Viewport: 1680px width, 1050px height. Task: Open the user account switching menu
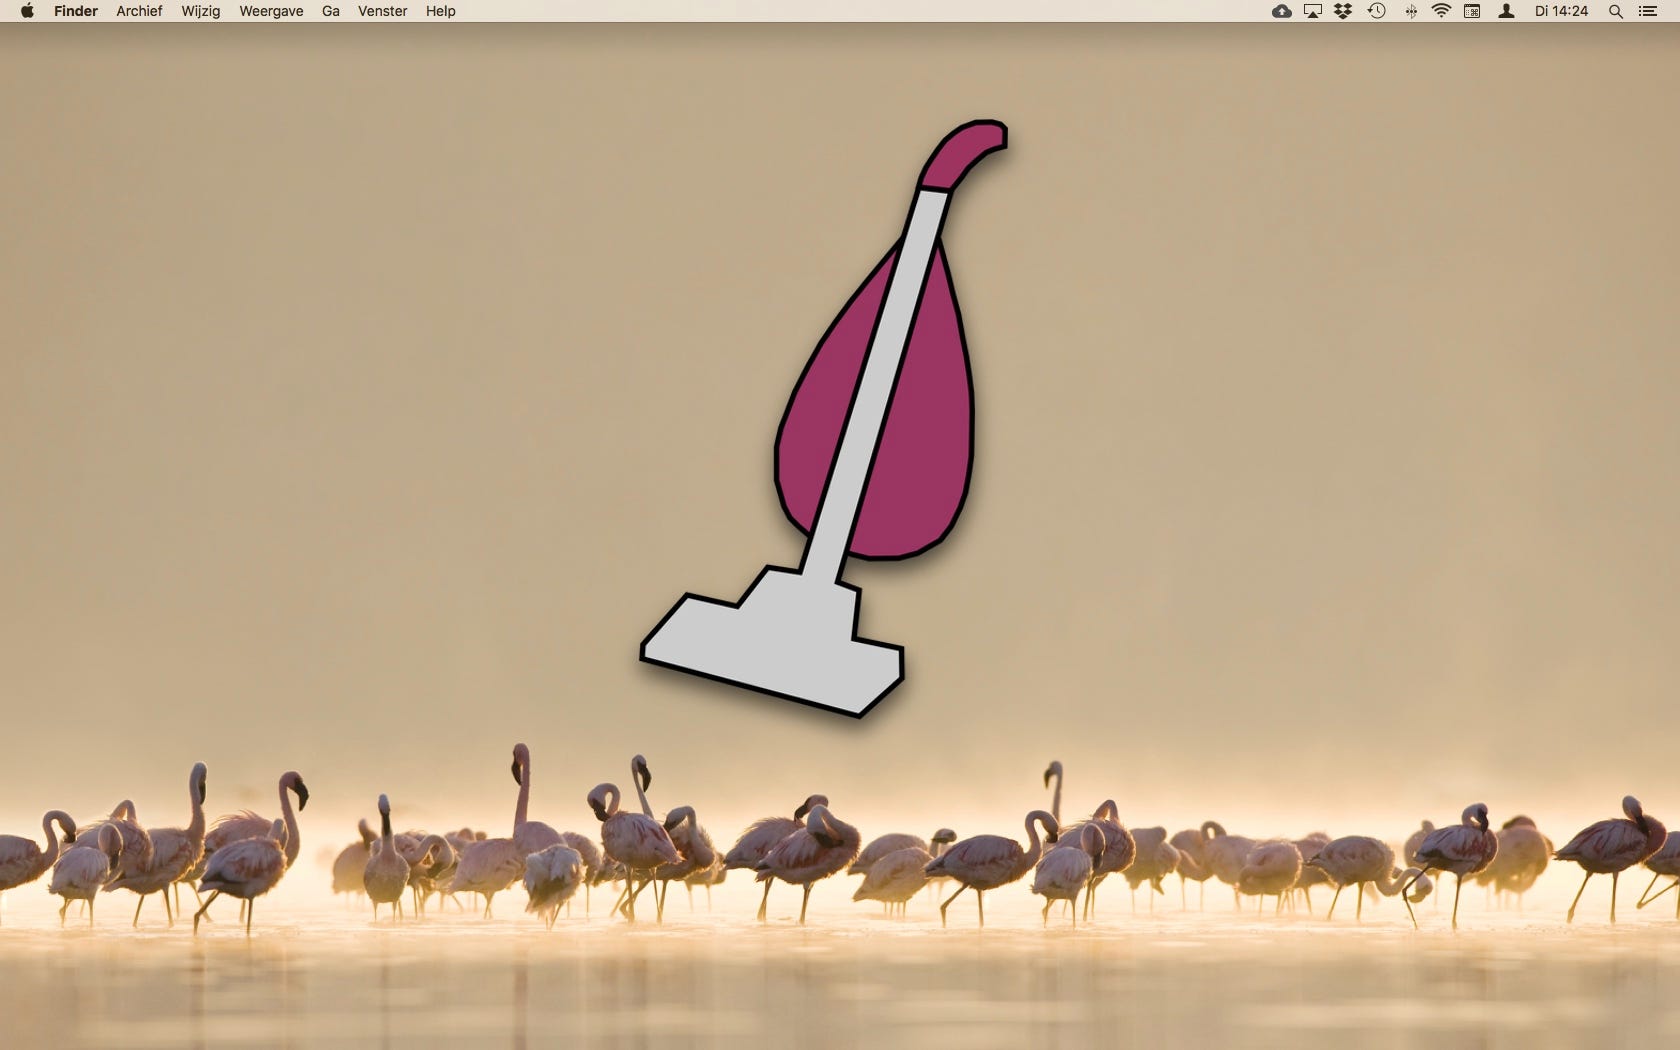coord(1506,11)
